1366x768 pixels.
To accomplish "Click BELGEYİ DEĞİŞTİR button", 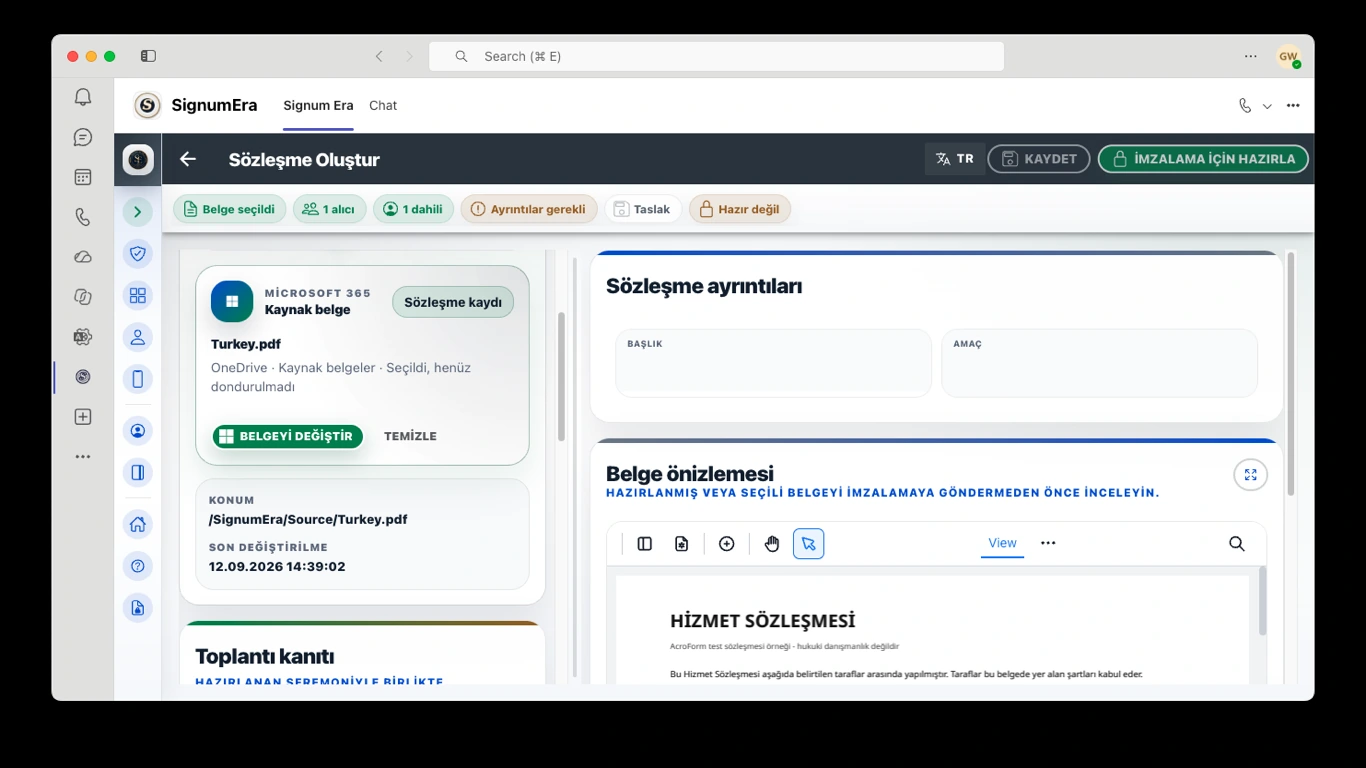I will (287, 436).
